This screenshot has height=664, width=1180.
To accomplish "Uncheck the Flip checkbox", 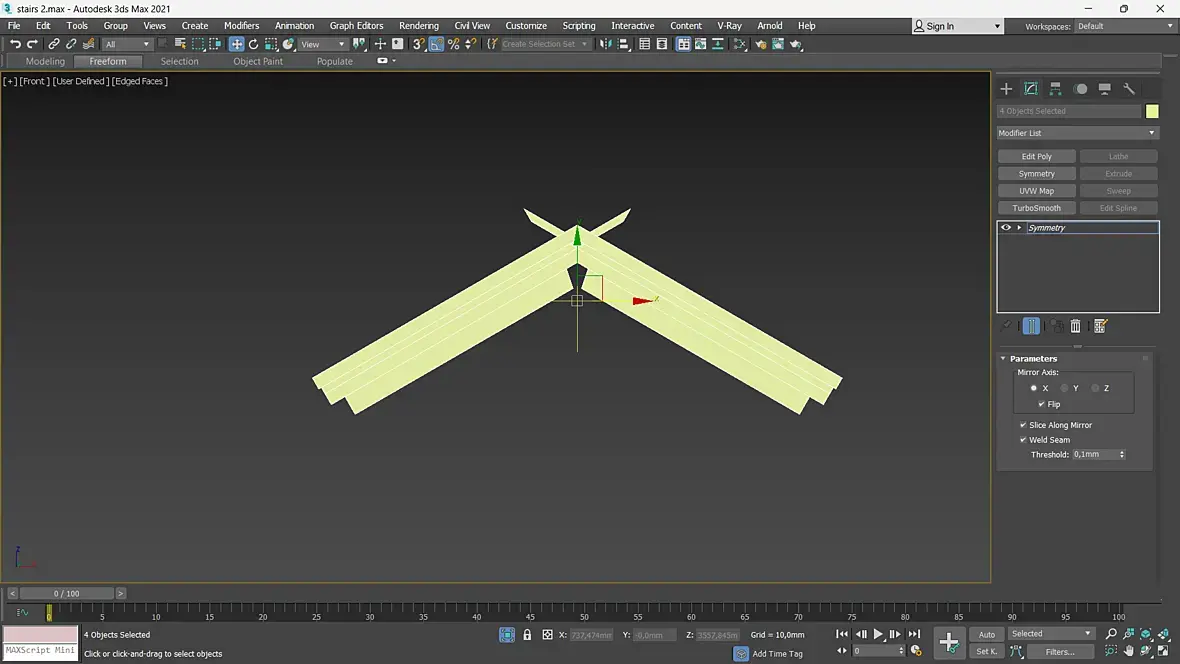I will click(x=1041, y=405).
